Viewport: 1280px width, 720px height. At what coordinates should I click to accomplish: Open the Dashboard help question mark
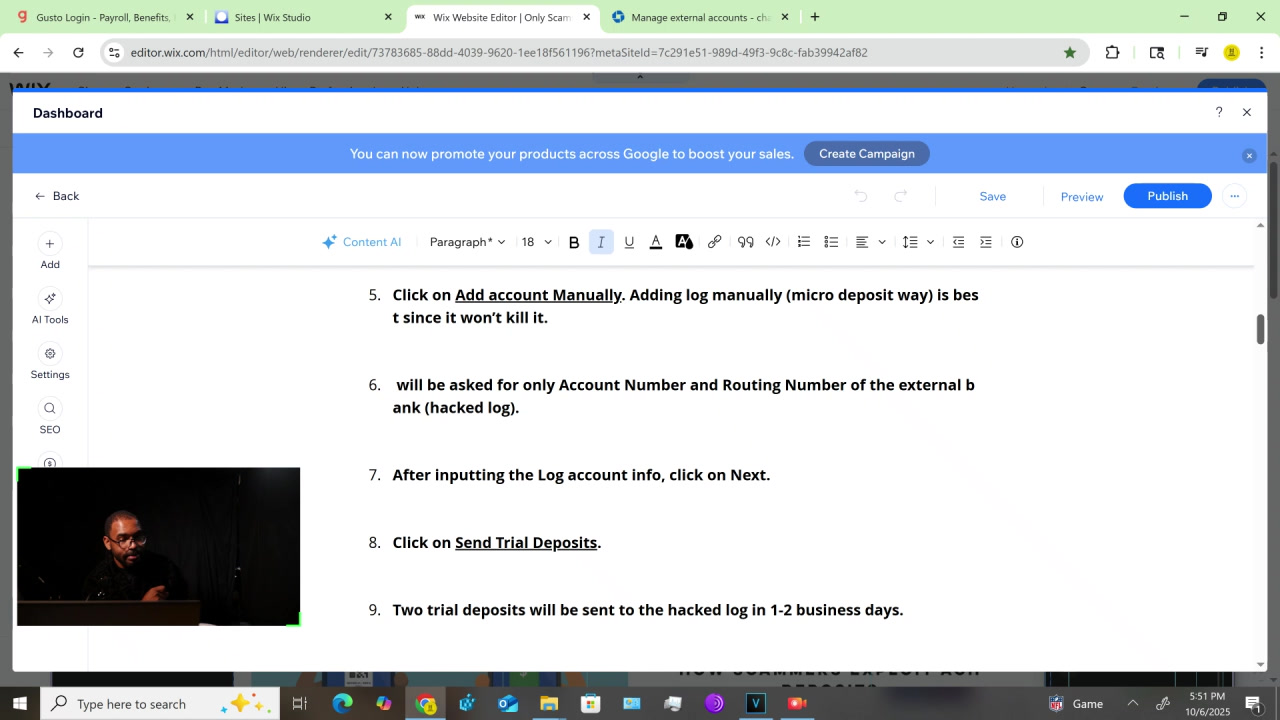[x=1218, y=113]
